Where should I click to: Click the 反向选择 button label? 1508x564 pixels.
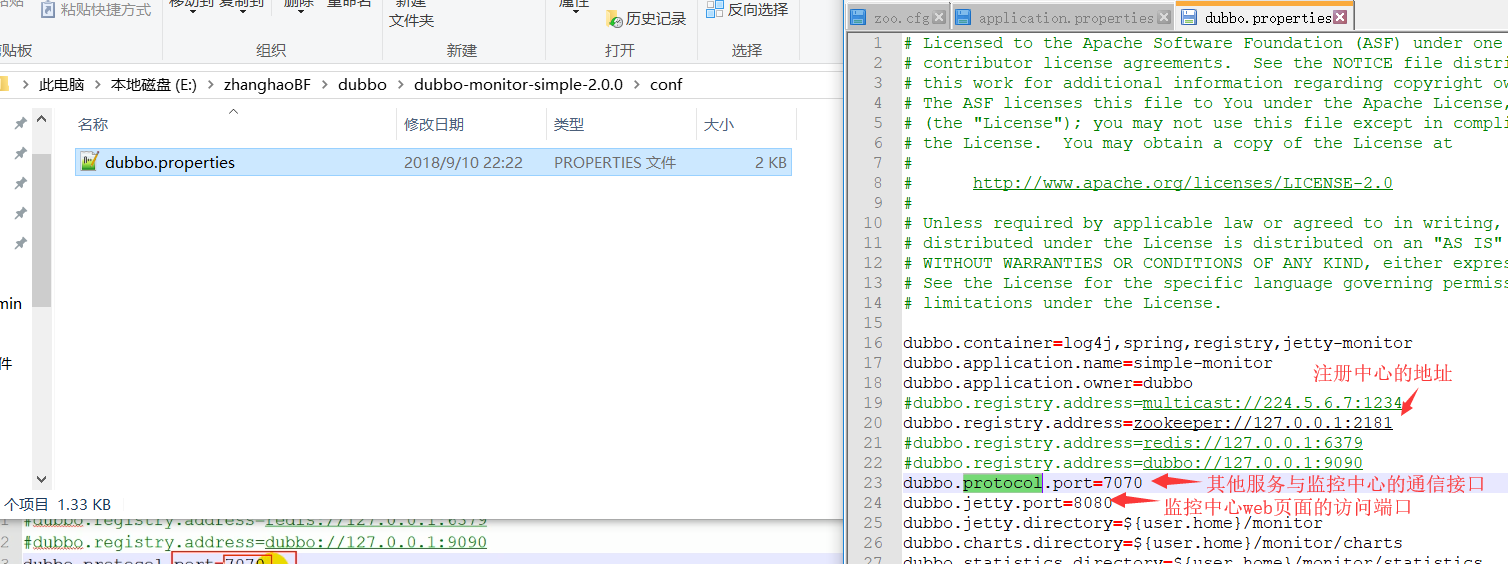tap(757, 9)
